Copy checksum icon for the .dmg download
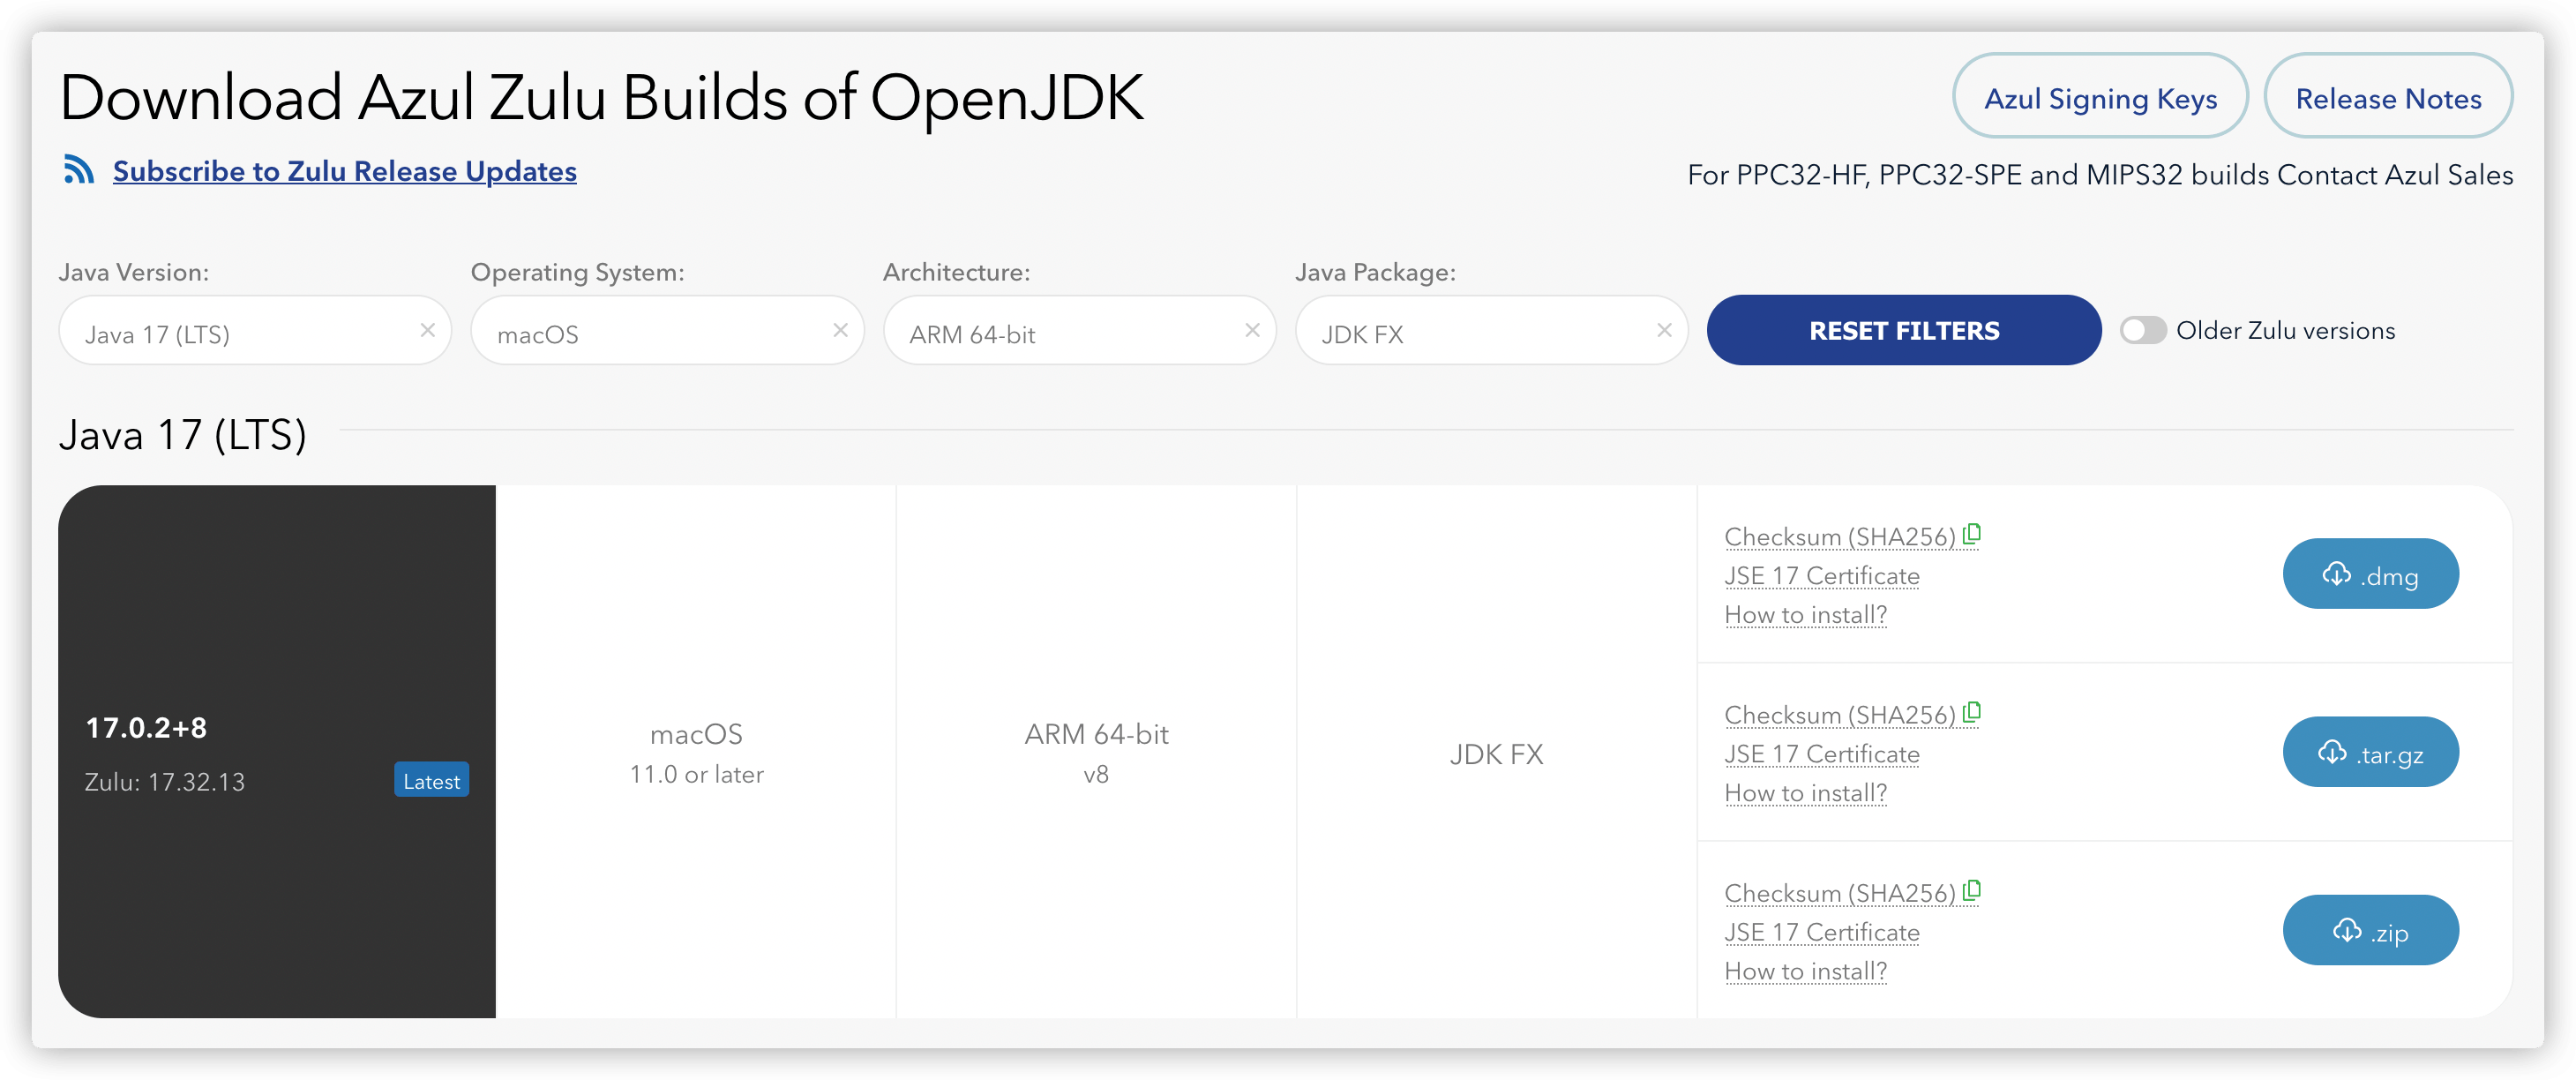The image size is (2576, 1080). point(1972,535)
